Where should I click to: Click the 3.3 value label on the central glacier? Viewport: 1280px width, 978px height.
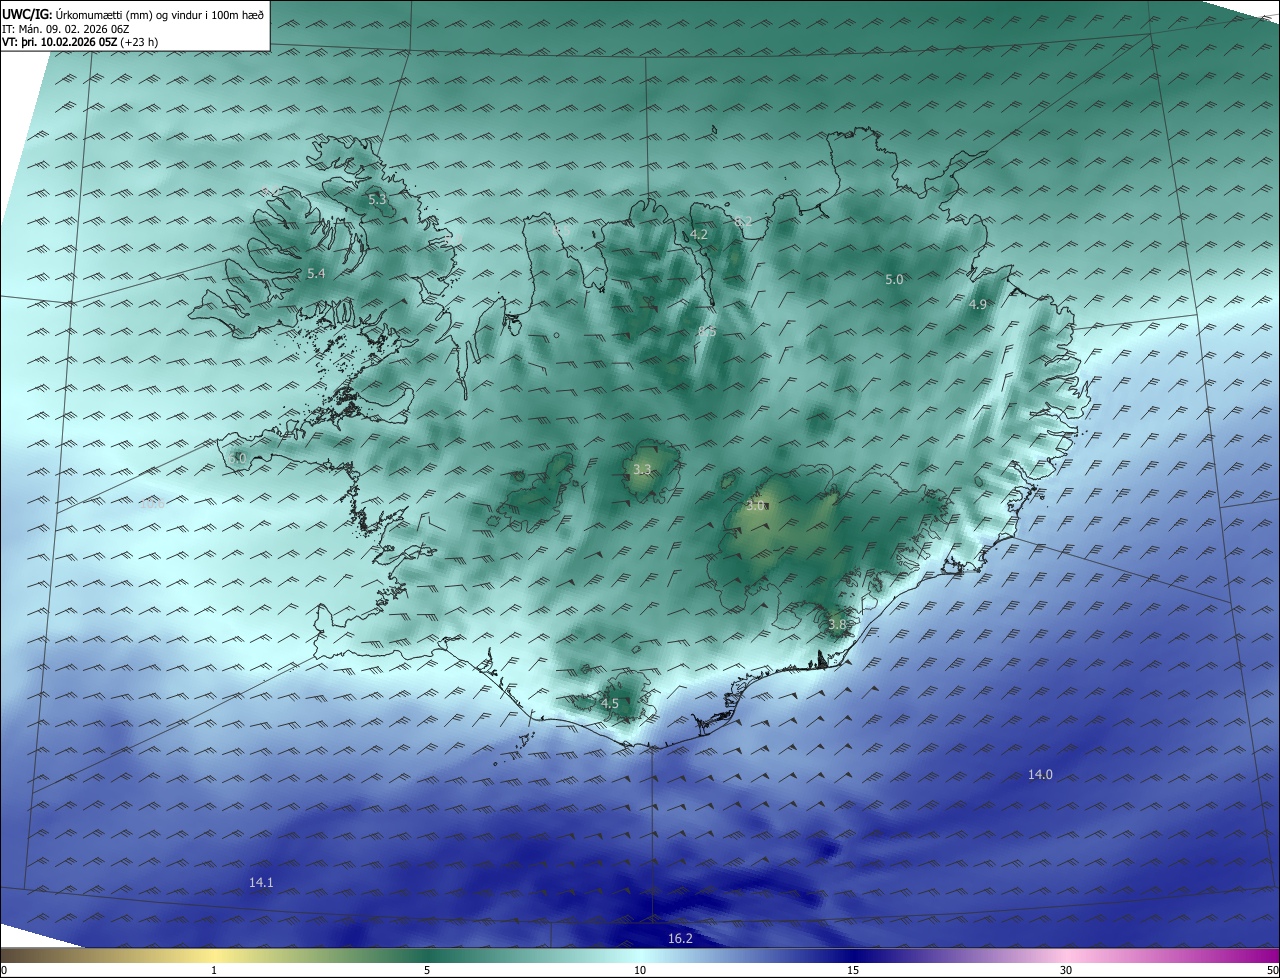tap(643, 469)
